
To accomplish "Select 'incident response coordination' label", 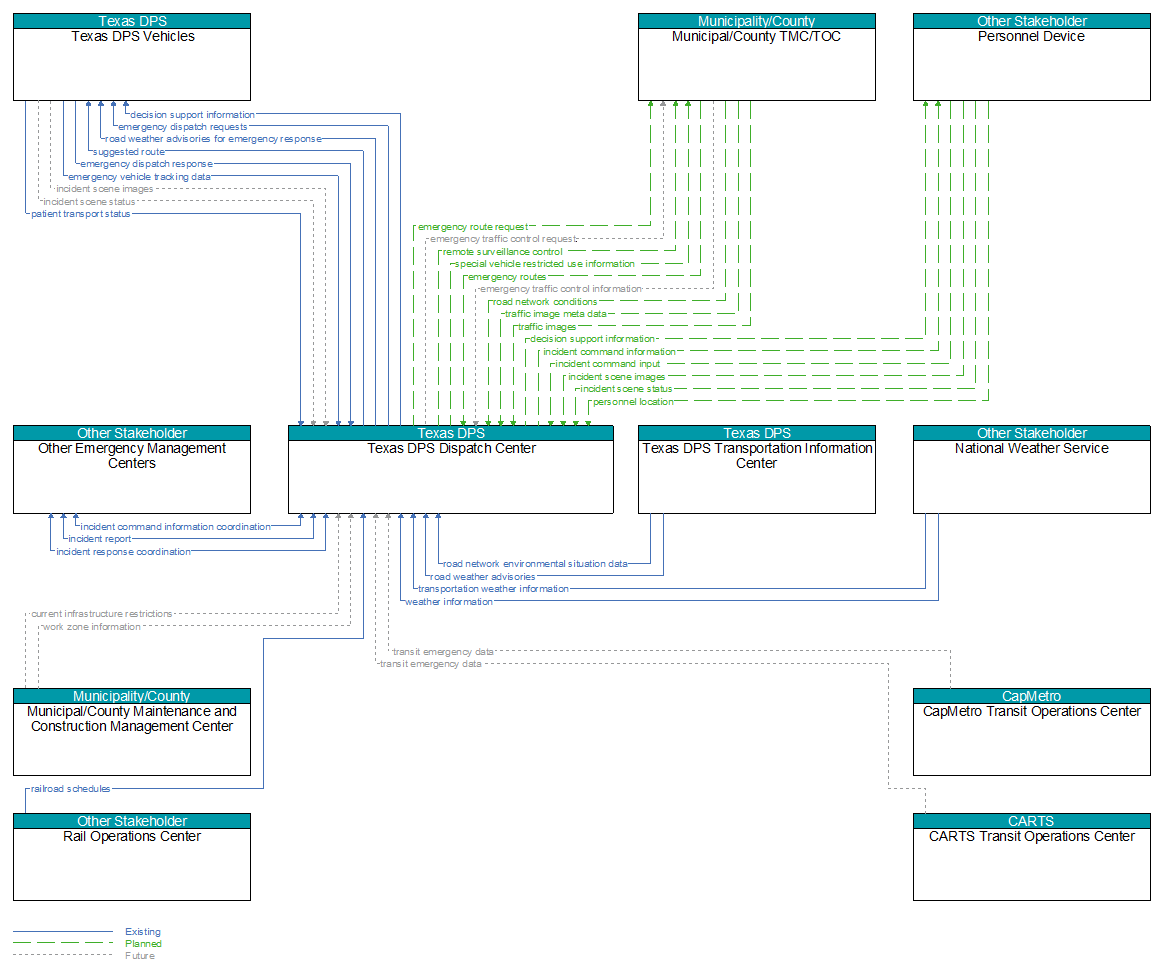I will 124,552.
